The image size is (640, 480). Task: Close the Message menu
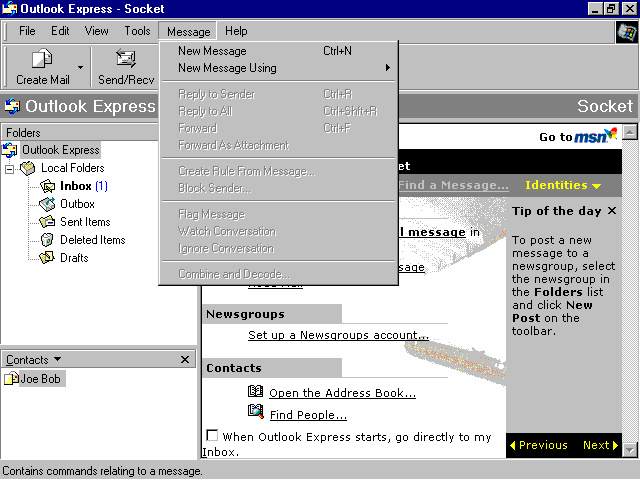pos(188,31)
